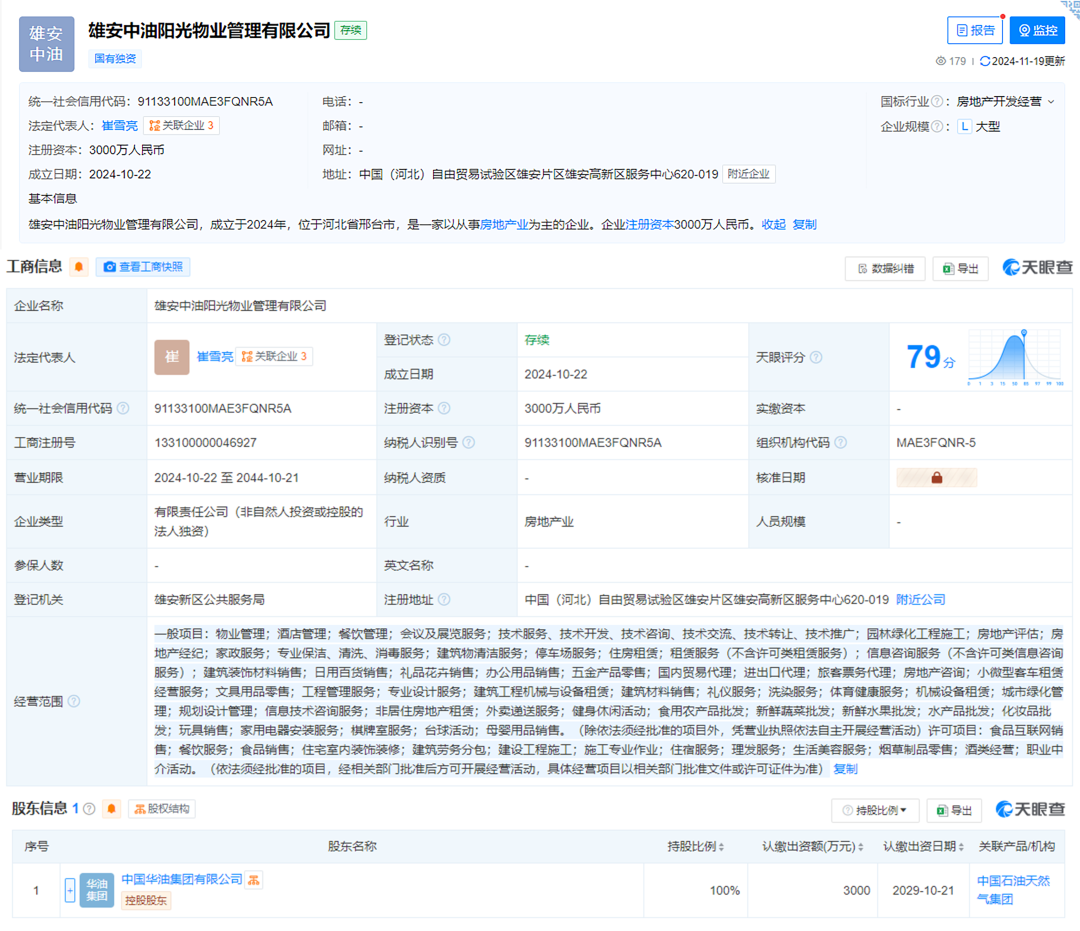
Task: Click 导出 button in 股东信息 section
Action: [x=954, y=810]
